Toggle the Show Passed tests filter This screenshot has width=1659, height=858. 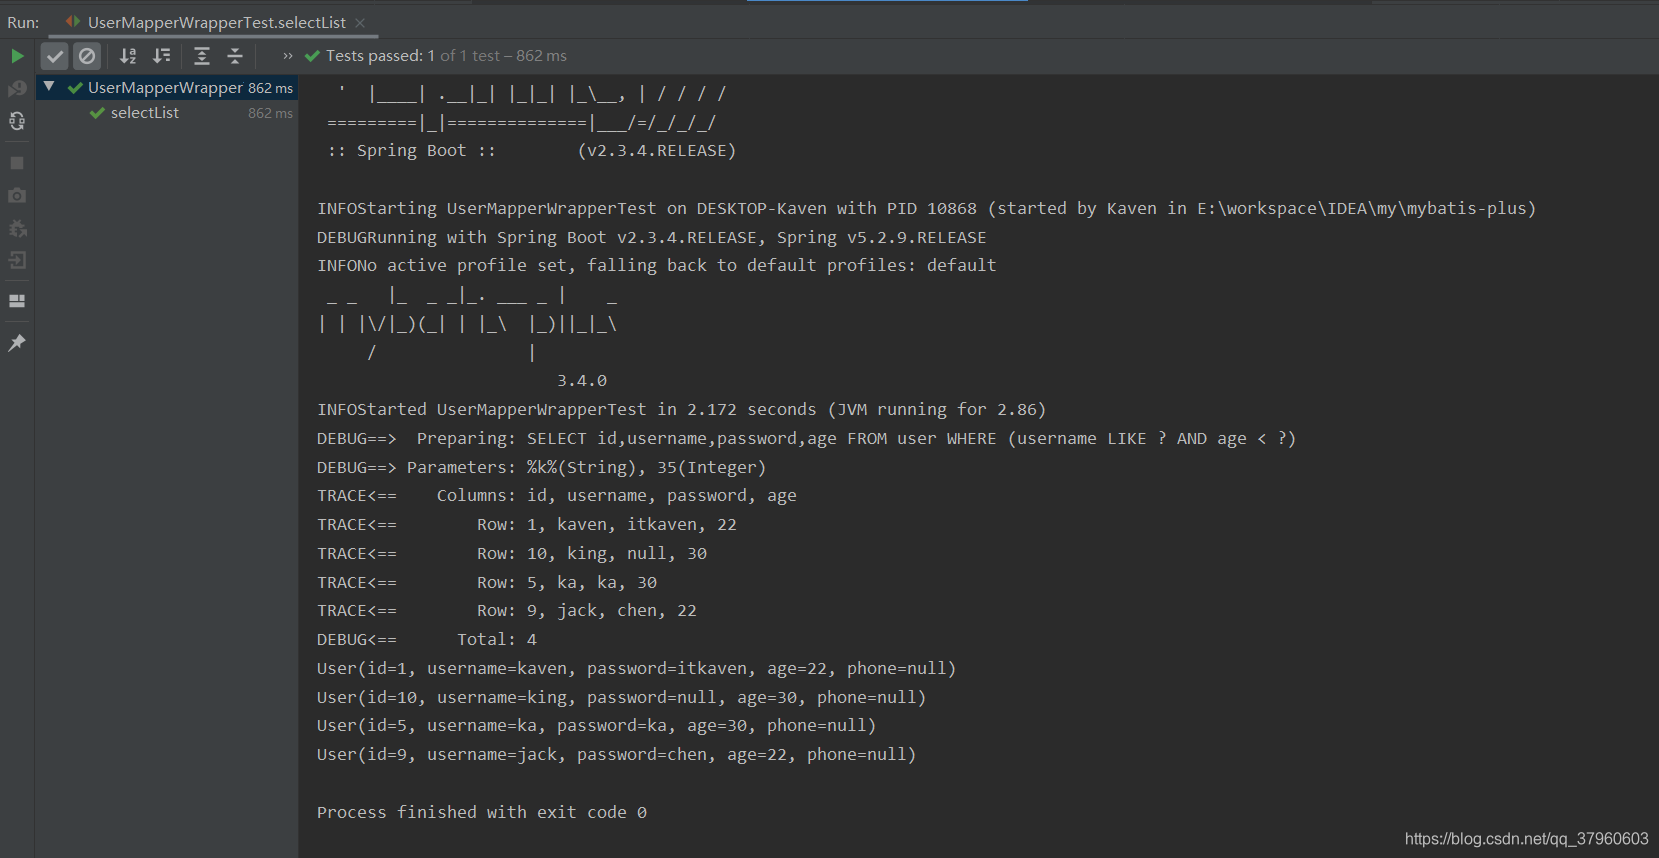tap(55, 56)
